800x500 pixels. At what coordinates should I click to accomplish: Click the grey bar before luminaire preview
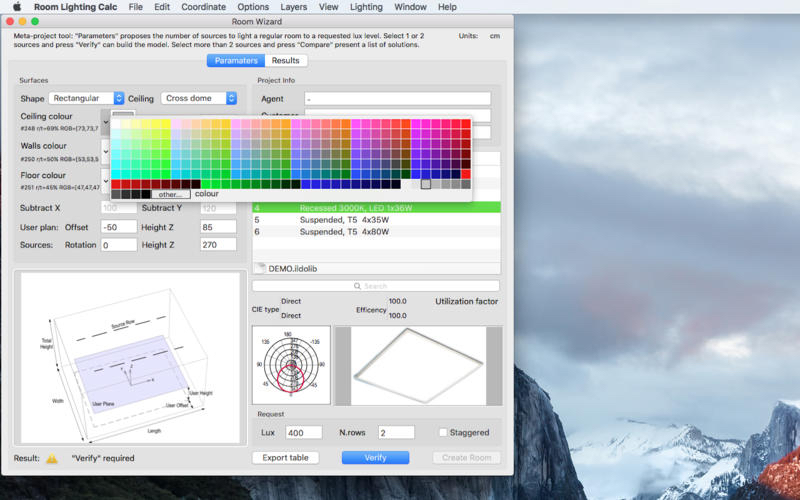343,366
